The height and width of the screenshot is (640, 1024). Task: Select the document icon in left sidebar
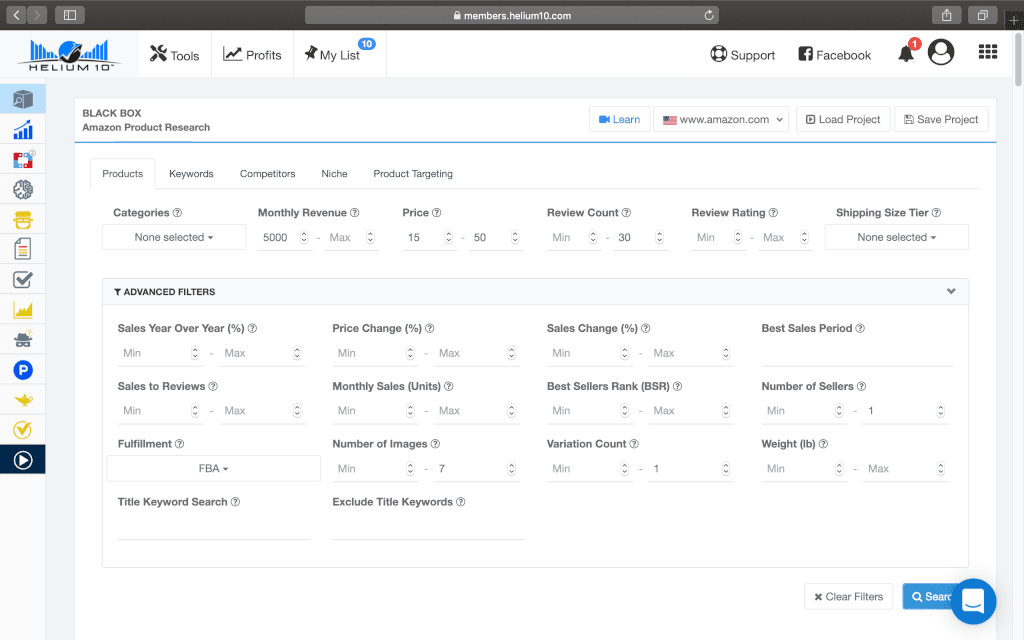(23, 249)
